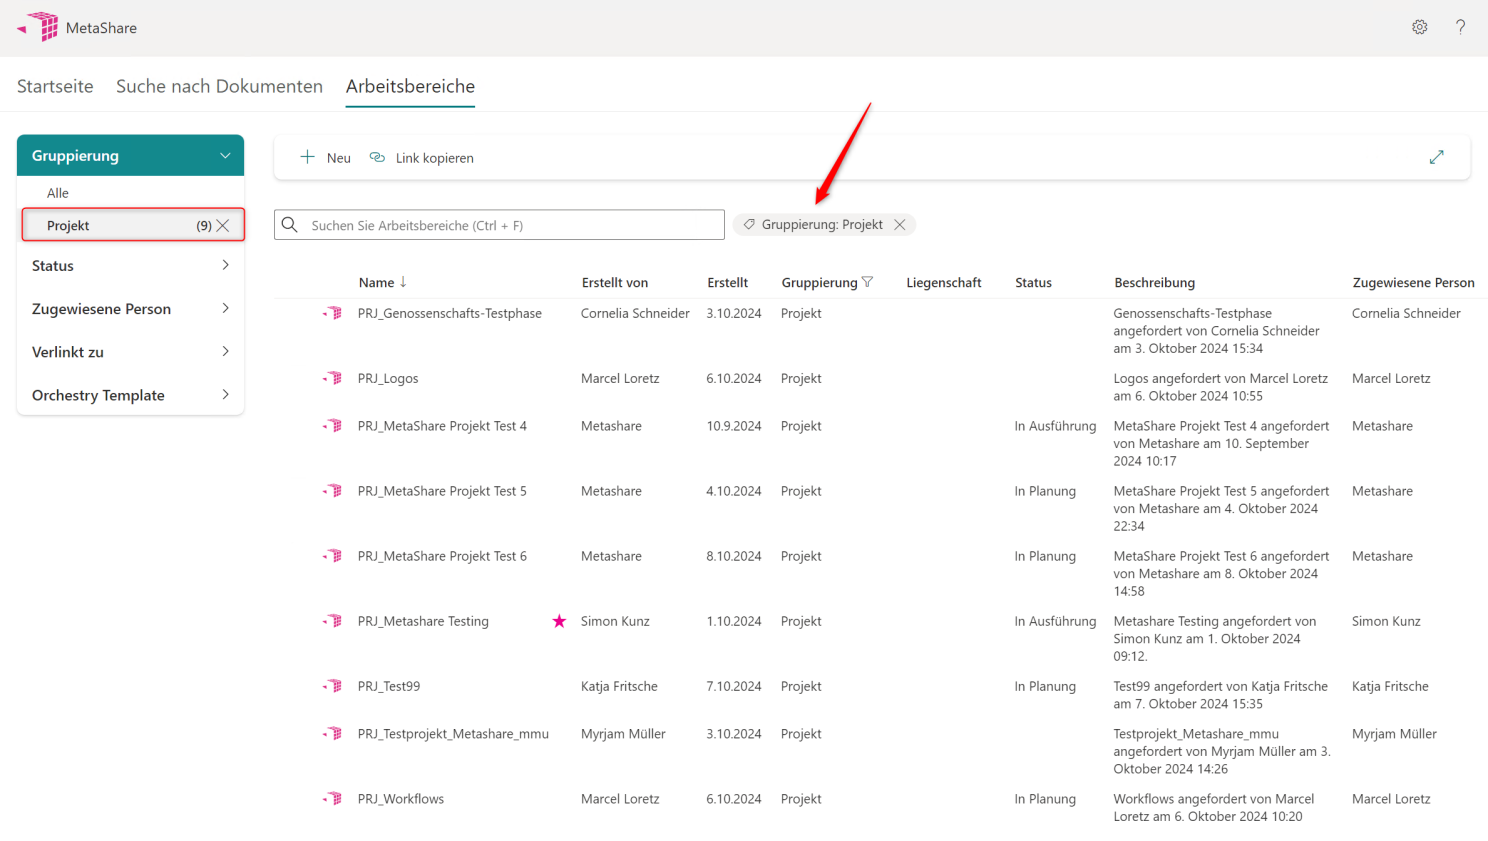
Task: Remove the Gruppierung: Projekt filter chip
Action: click(900, 225)
